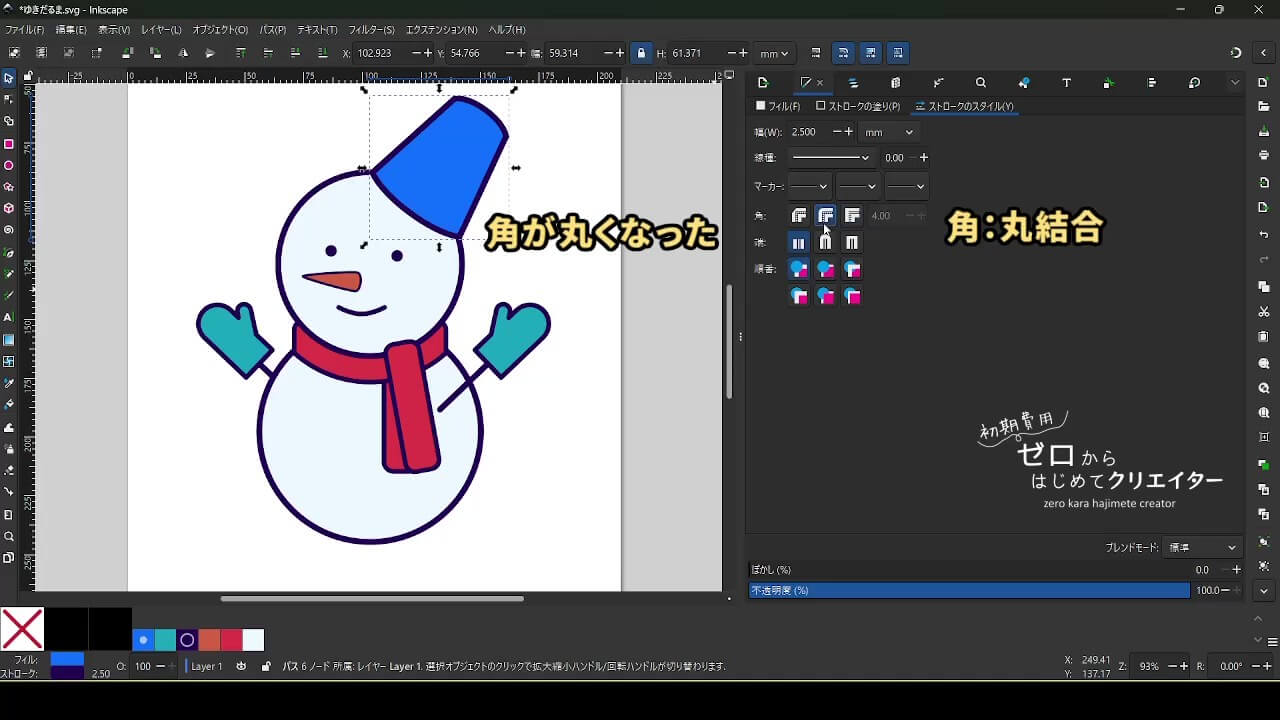This screenshot has width=1280, height=720.
Task: Switch to the ストロークの塗り(P) tab
Action: [858, 106]
